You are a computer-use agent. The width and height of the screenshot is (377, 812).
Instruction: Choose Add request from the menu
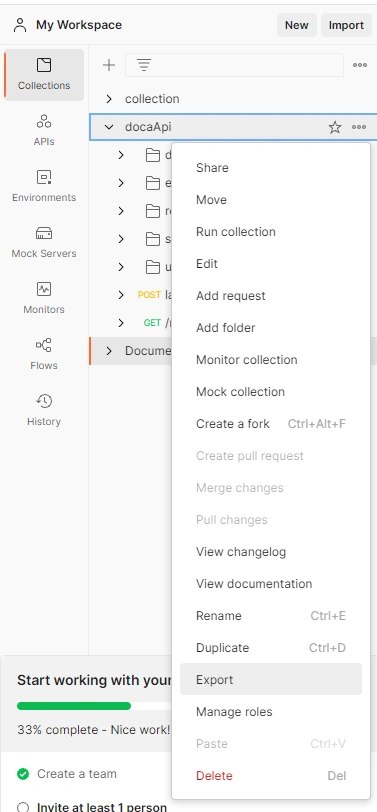271,296
